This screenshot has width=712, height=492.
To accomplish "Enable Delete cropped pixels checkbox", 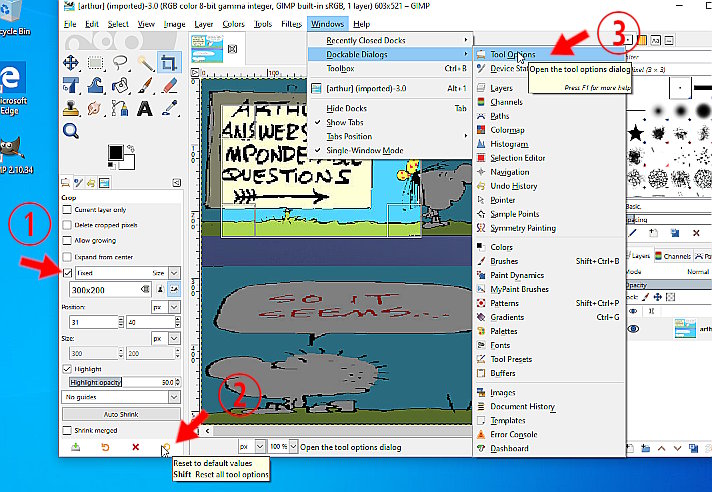I will point(67,225).
